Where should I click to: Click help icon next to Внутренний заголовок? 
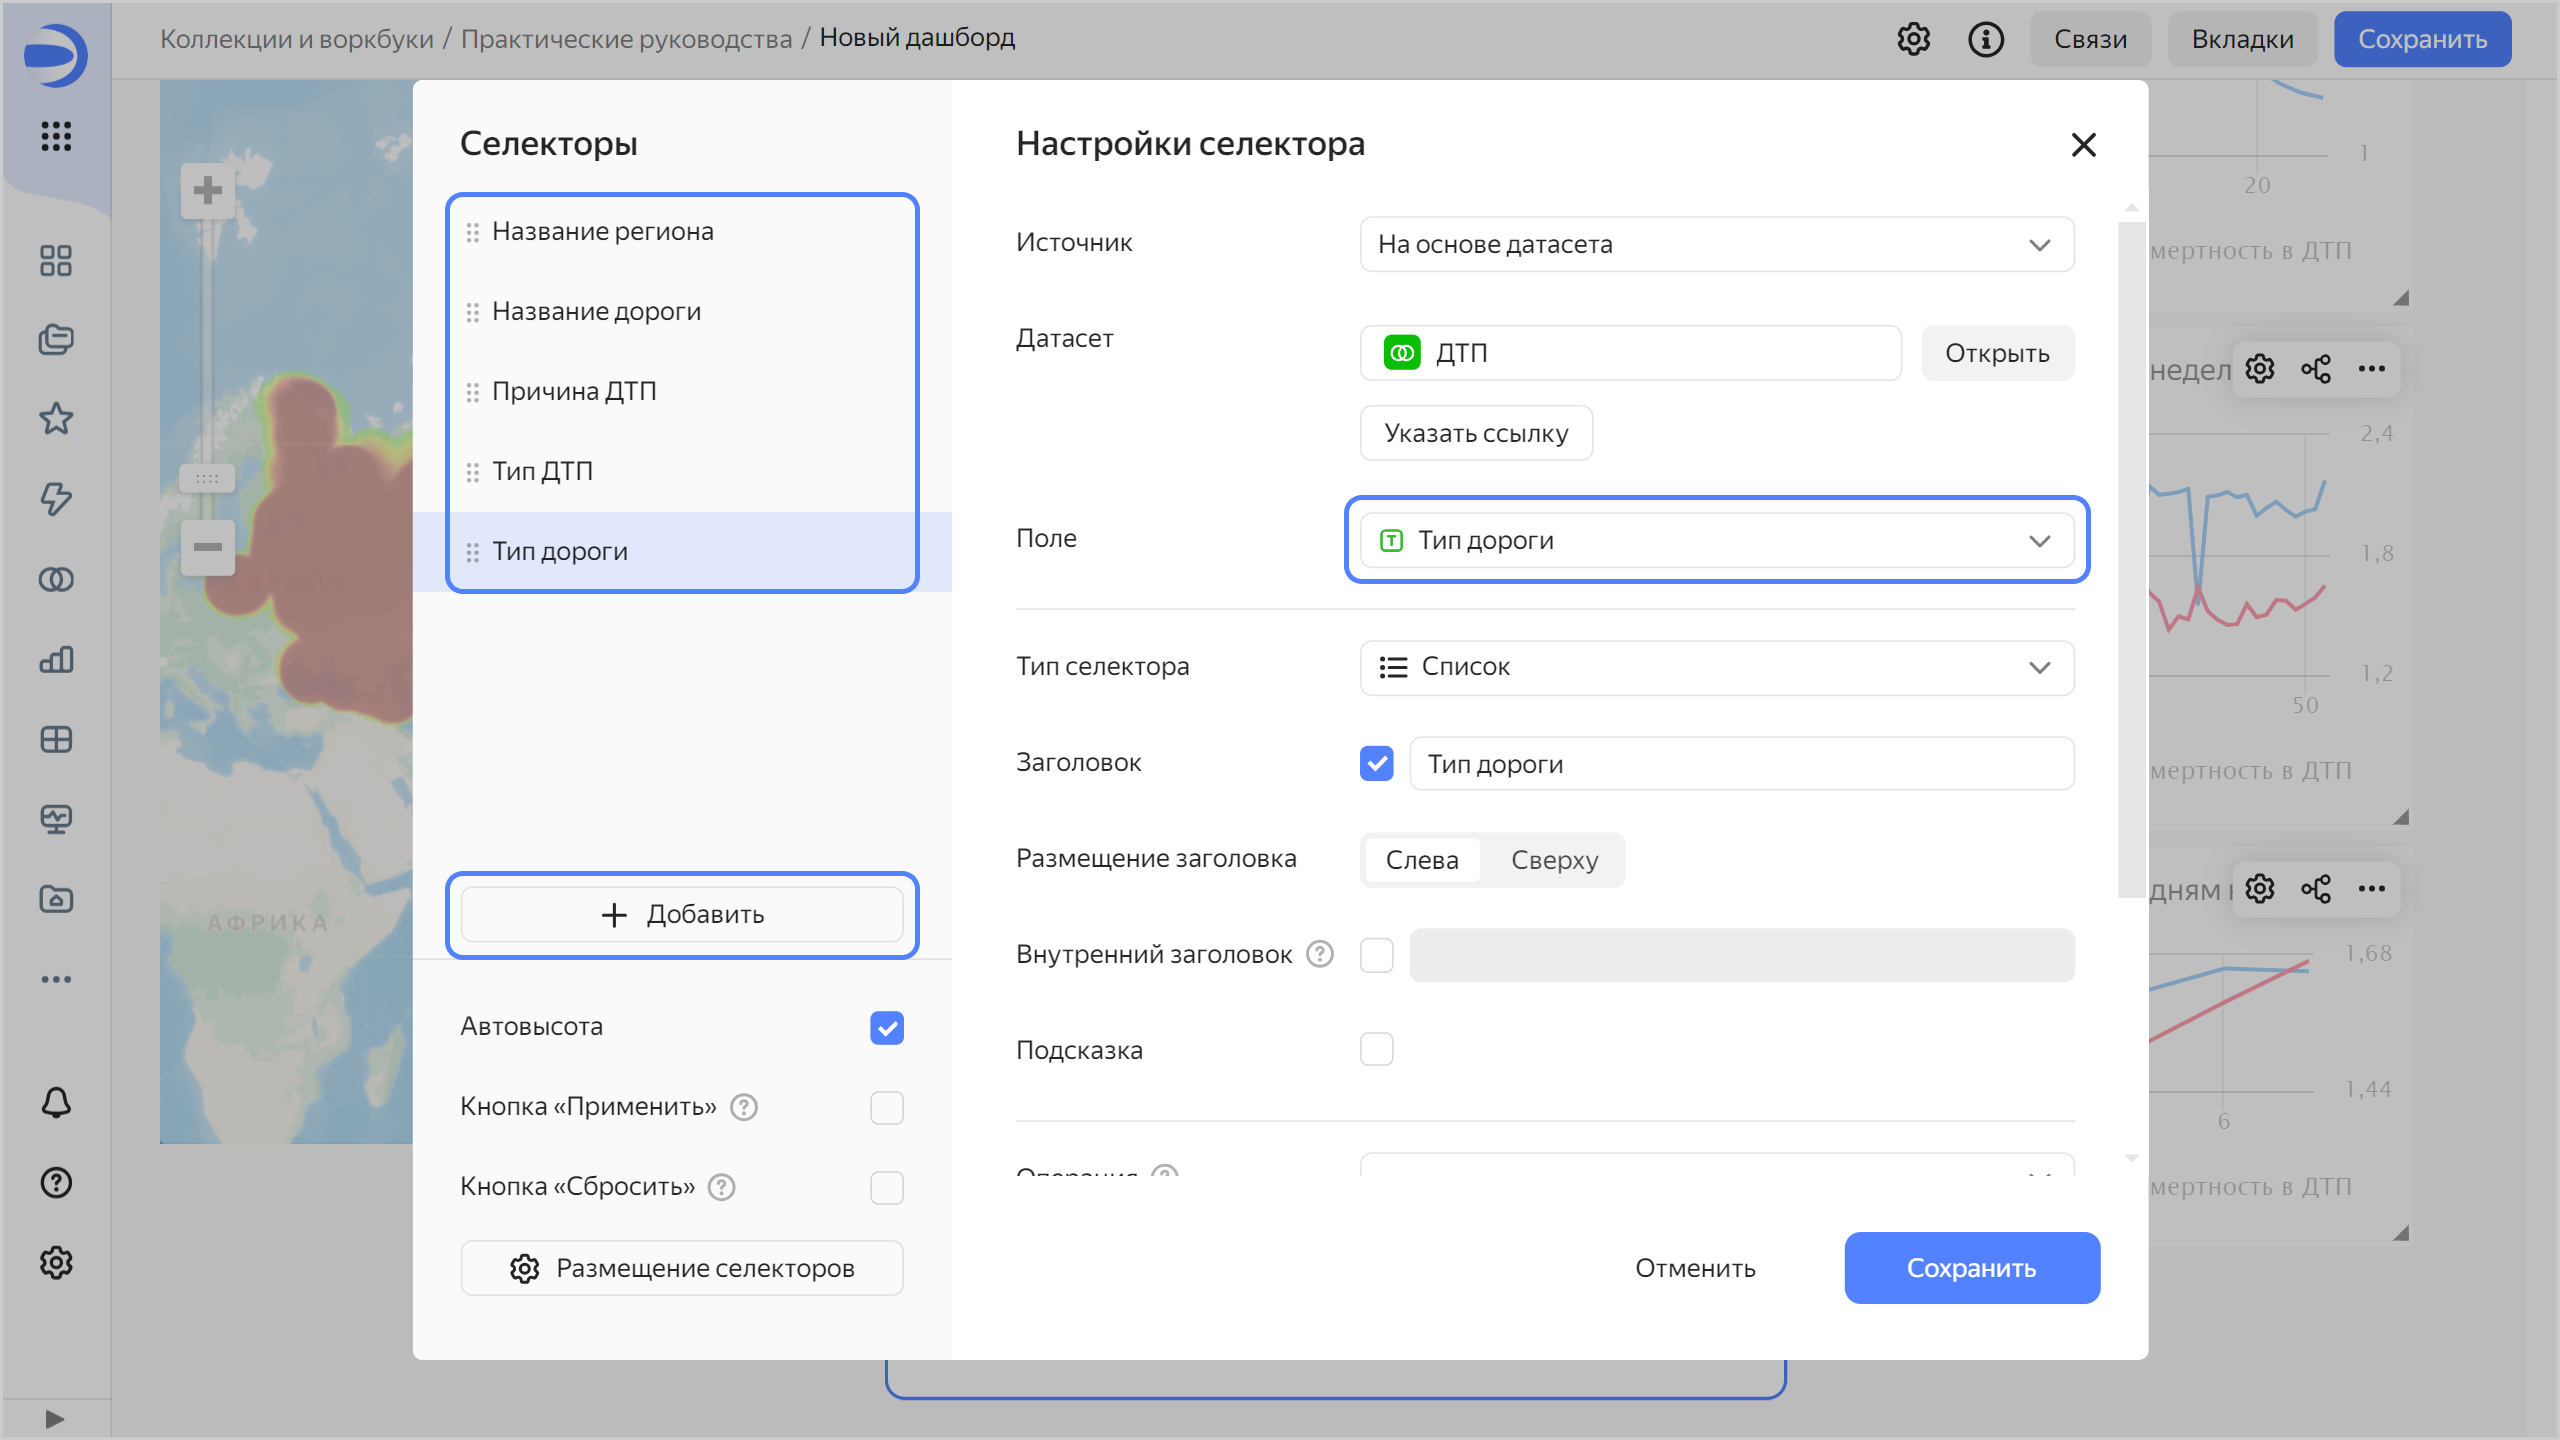click(x=1320, y=954)
